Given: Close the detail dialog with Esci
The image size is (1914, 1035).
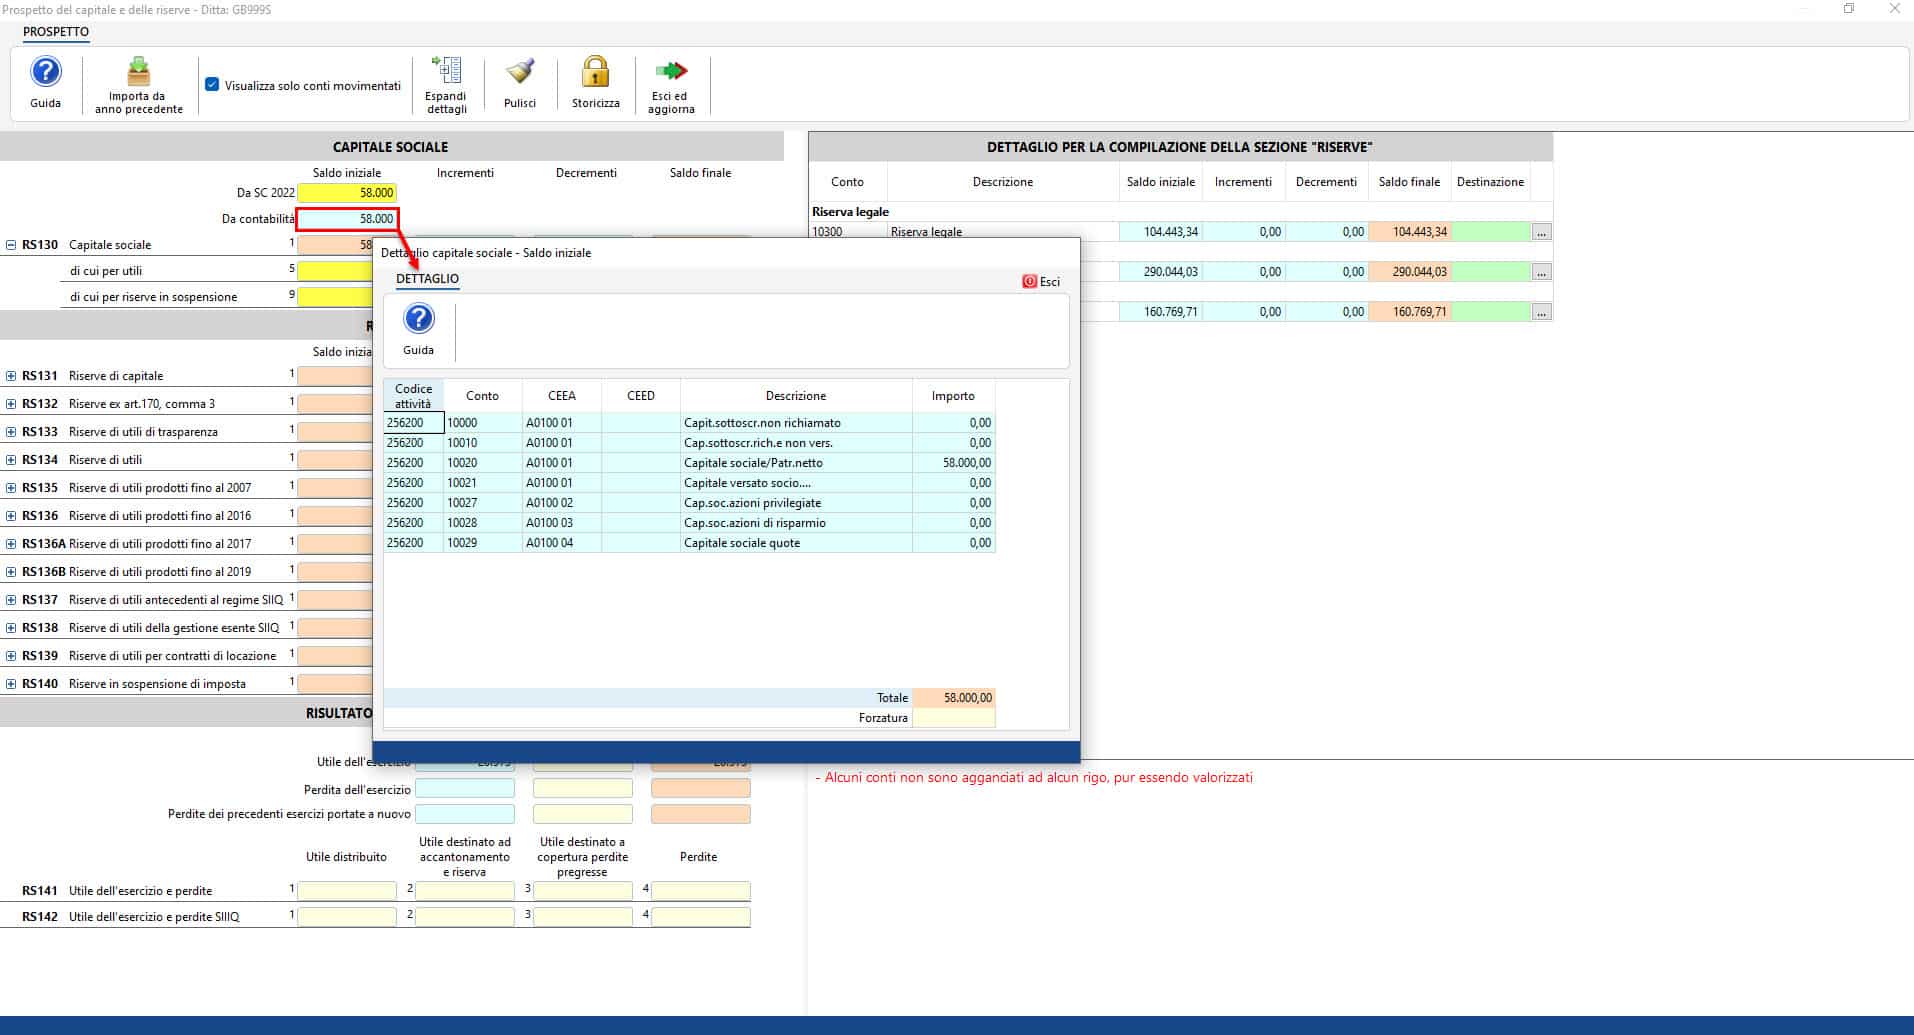Looking at the screenshot, I should coord(1041,282).
